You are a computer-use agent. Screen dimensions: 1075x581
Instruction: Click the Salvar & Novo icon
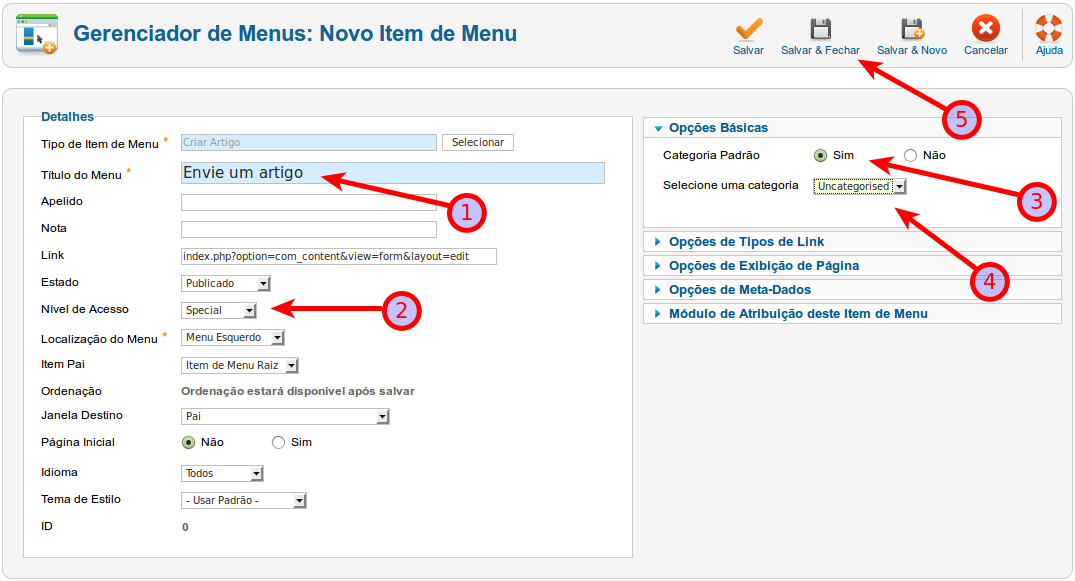911,29
